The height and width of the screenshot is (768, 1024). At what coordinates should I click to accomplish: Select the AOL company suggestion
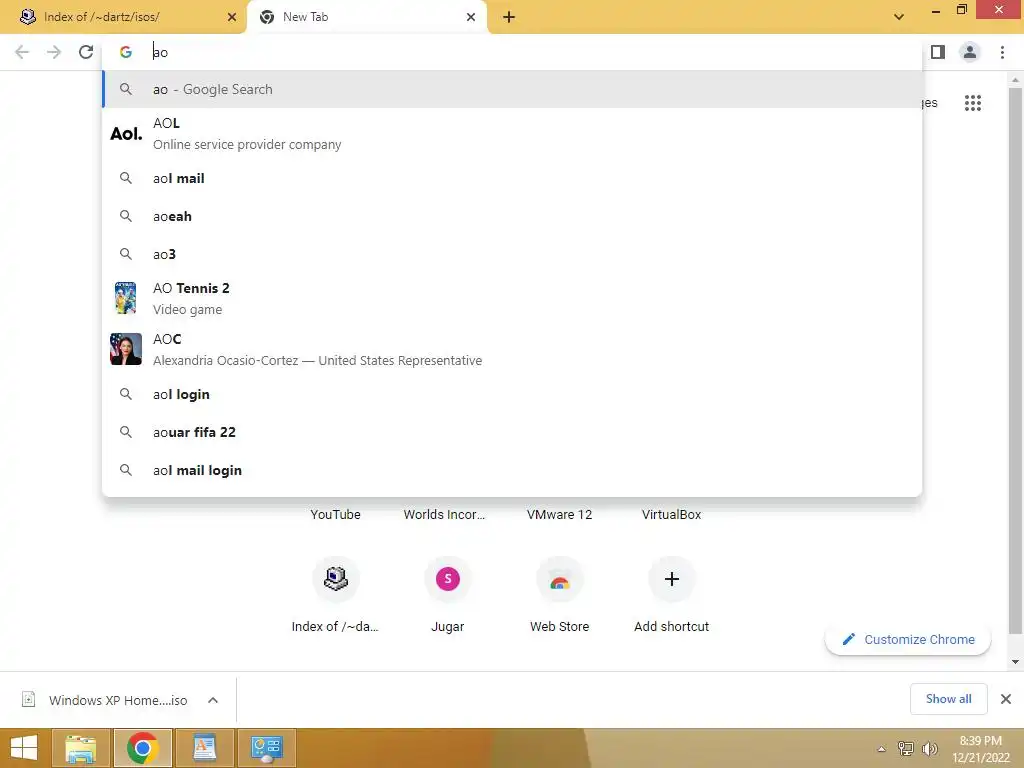pos(512,134)
